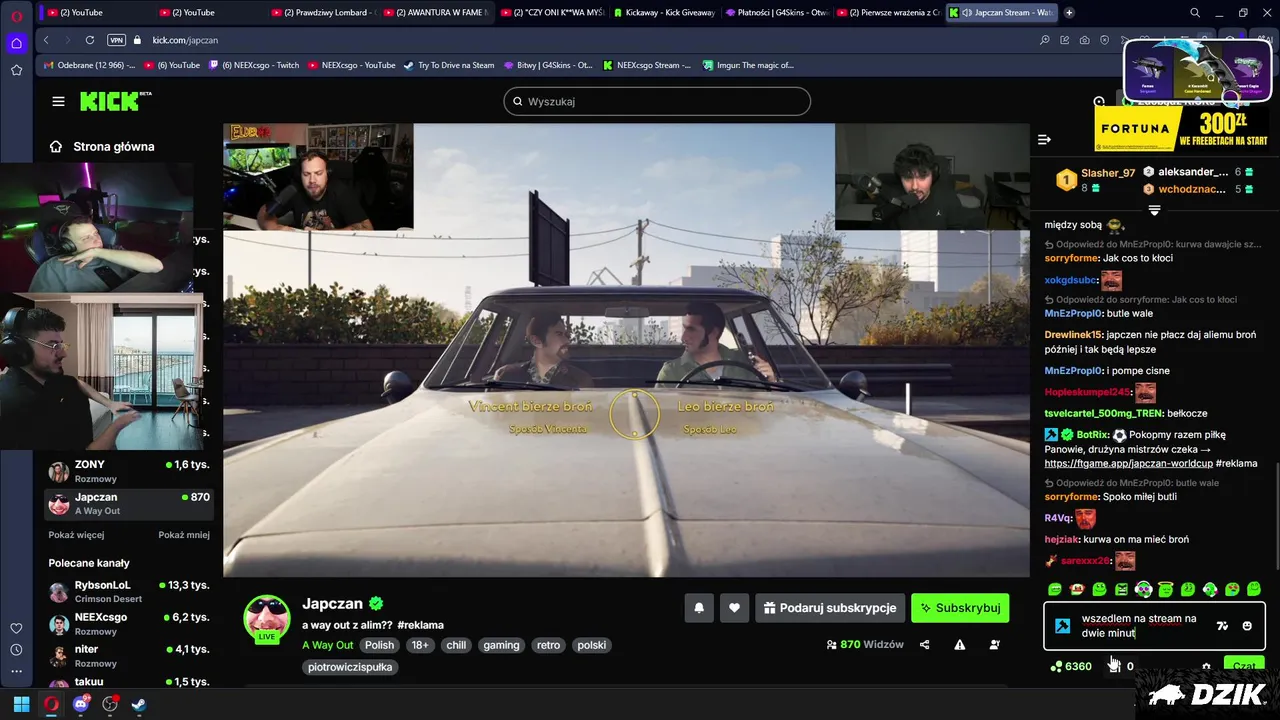Screen dimensions: 1280x720
Task: Switch to Płatności G4Skins tab
Action: 776,13
